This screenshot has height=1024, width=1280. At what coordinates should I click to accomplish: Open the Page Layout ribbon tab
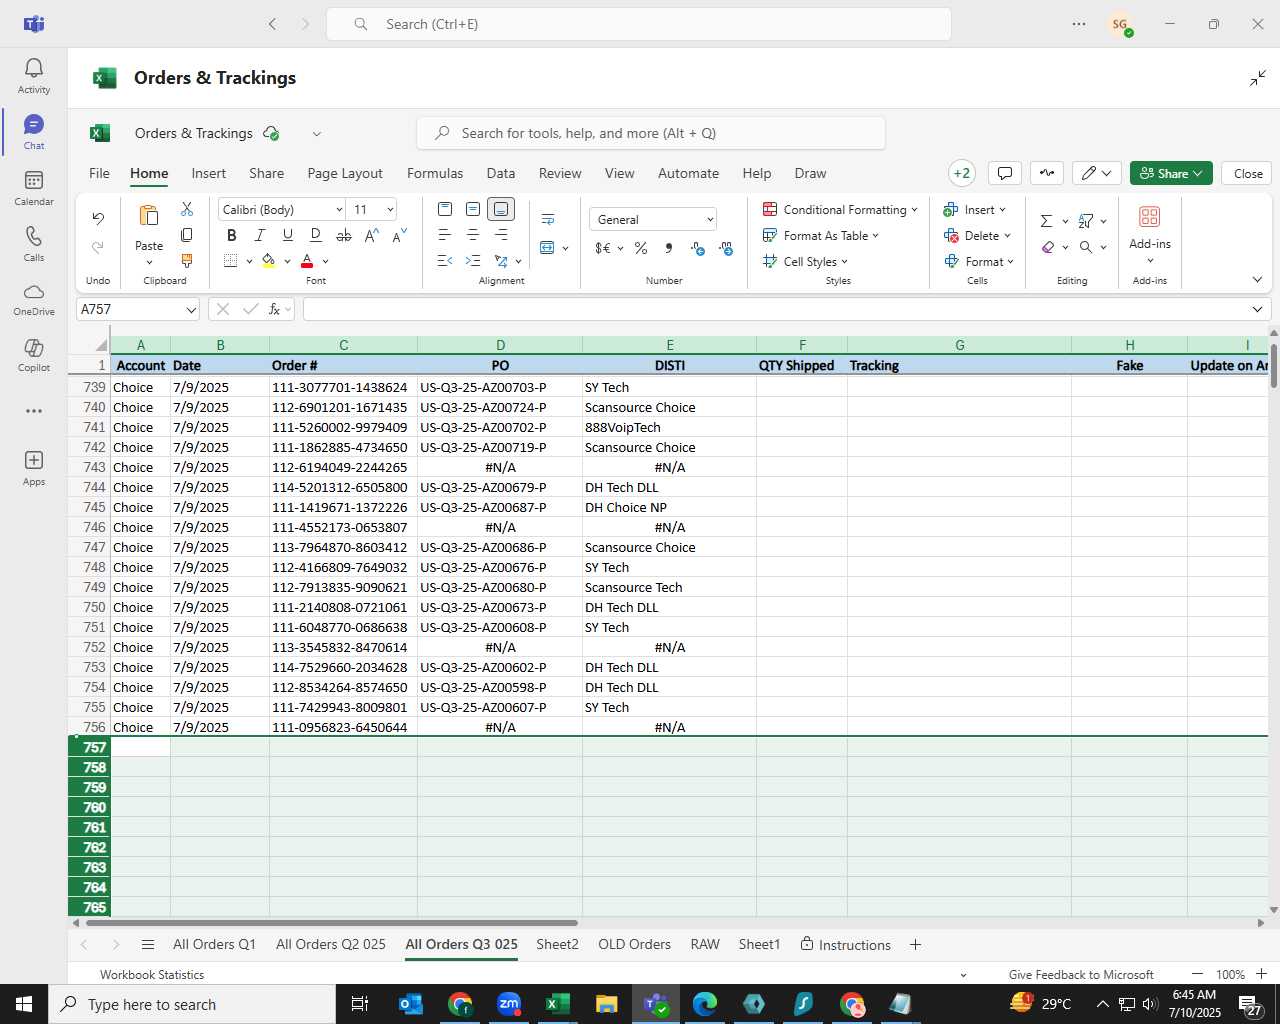(x=345, y=173)
